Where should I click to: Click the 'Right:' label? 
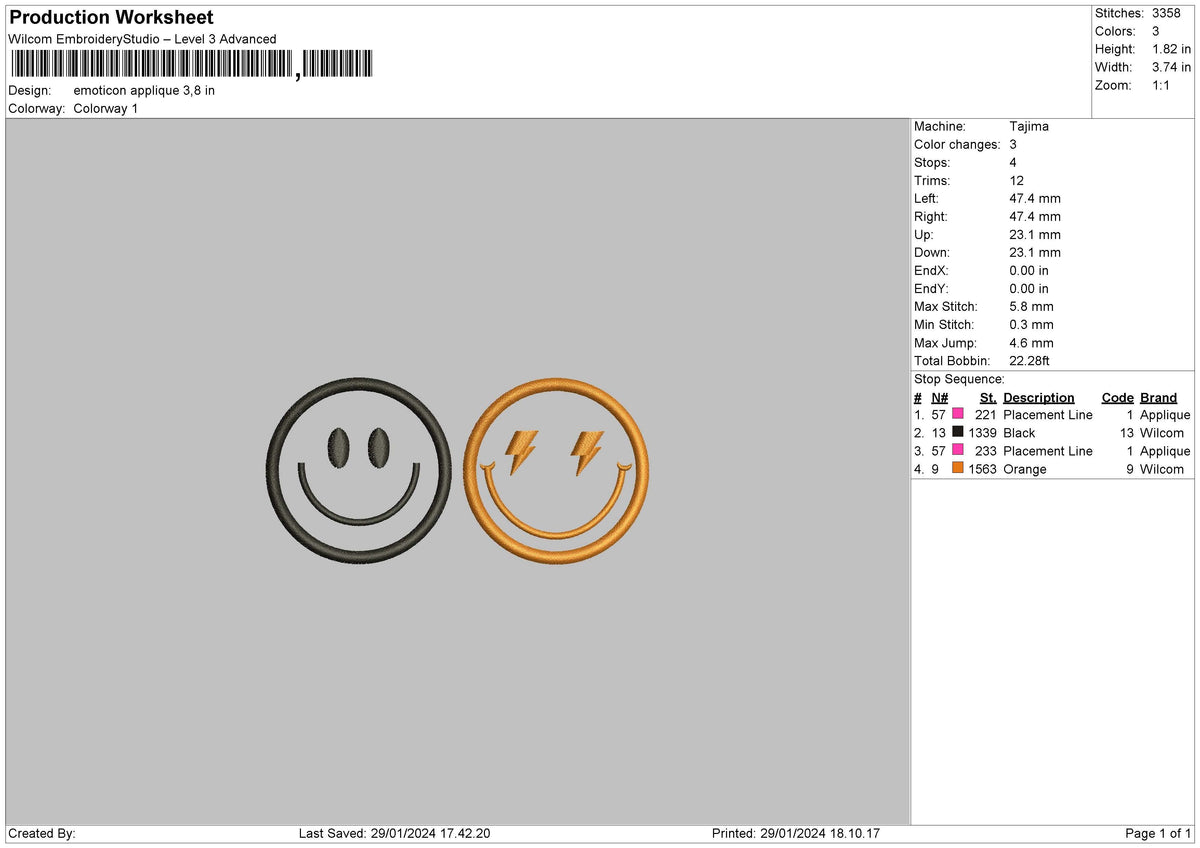click(x=931, y=216)
